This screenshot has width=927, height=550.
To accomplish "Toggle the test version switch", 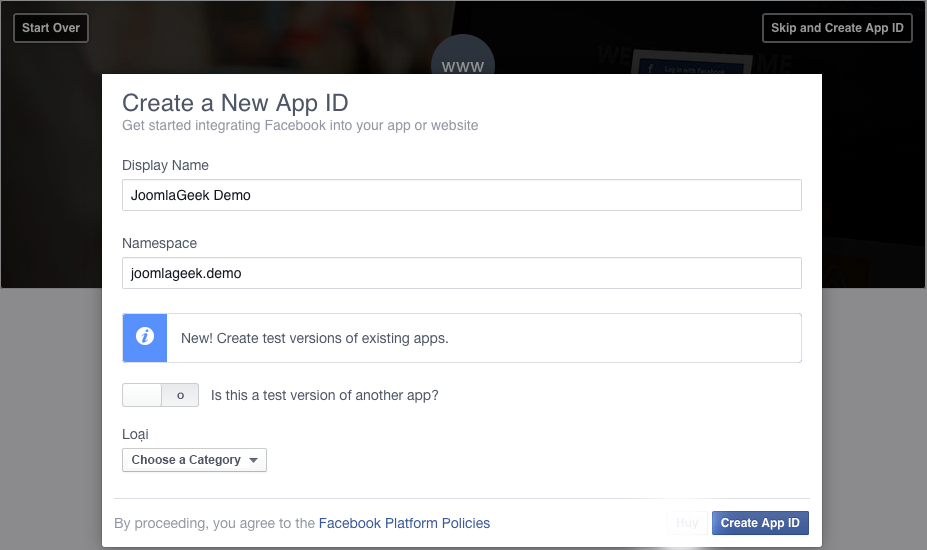I will (160, 395).
